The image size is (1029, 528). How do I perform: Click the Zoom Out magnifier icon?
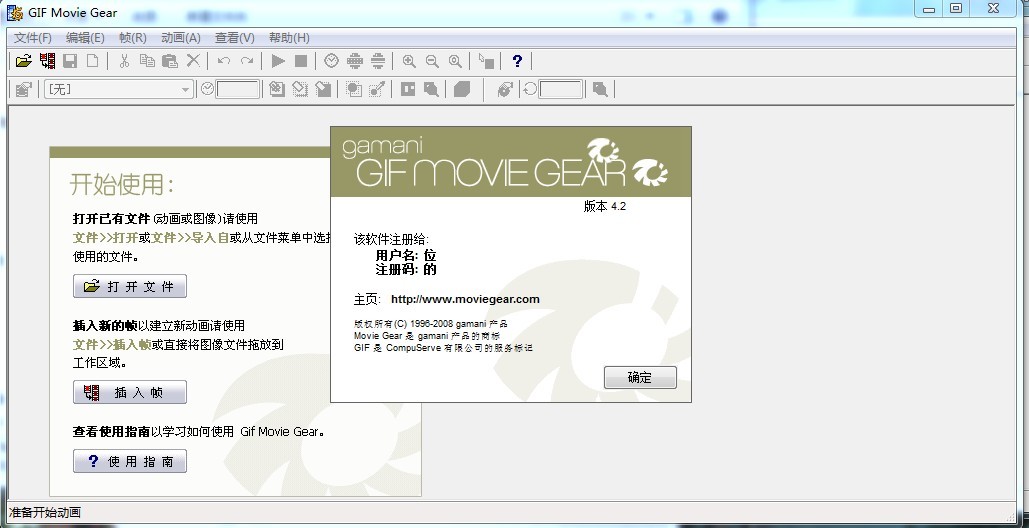pyautogui.click(x=432, y=61)
